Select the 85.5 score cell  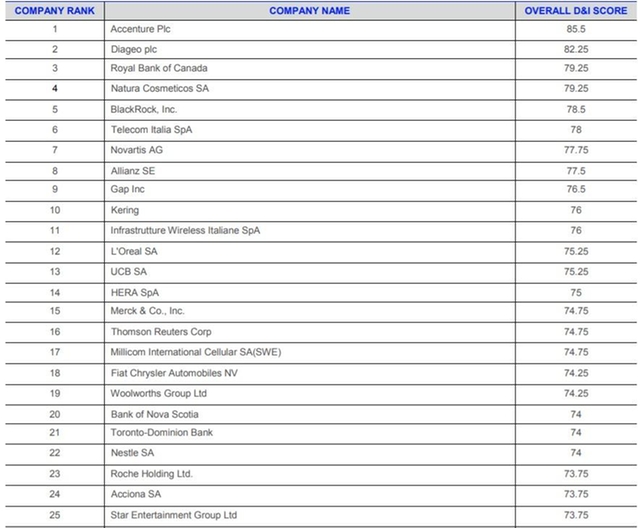click(x=575, y=29)
